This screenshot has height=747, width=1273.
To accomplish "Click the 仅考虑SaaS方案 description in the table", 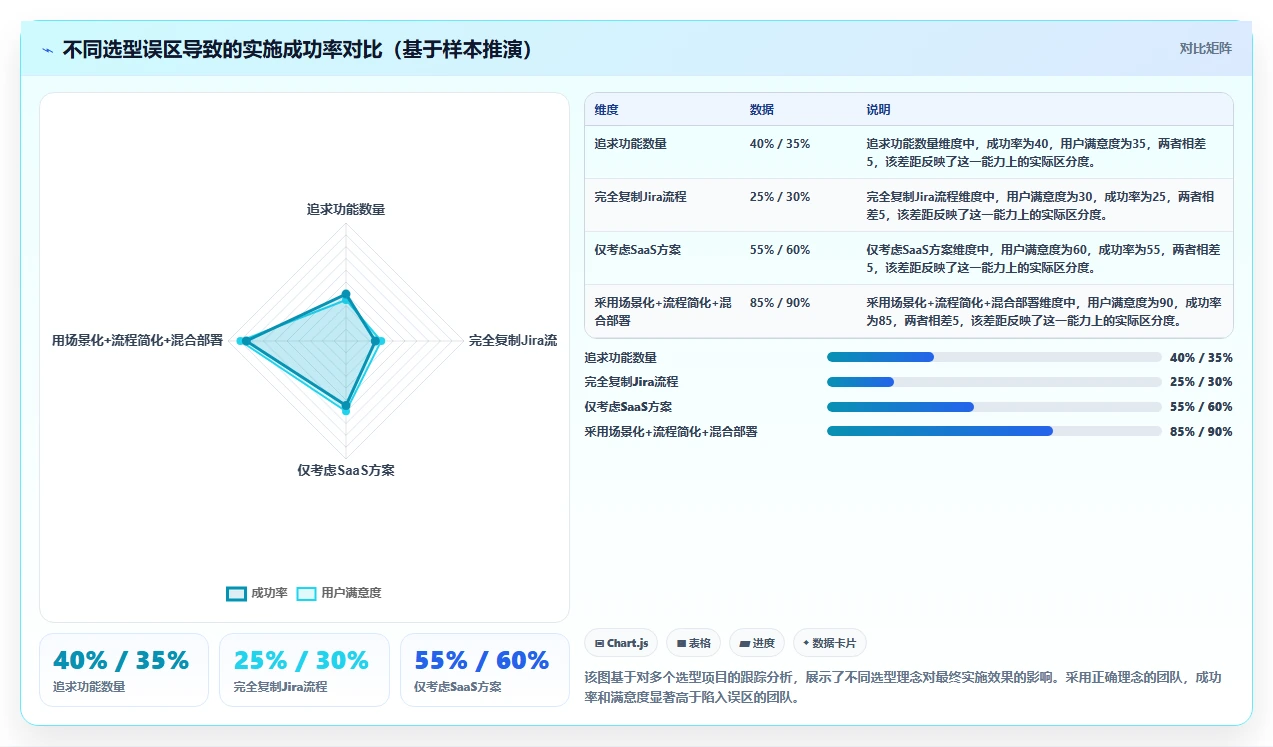I will coord(1043,258).
